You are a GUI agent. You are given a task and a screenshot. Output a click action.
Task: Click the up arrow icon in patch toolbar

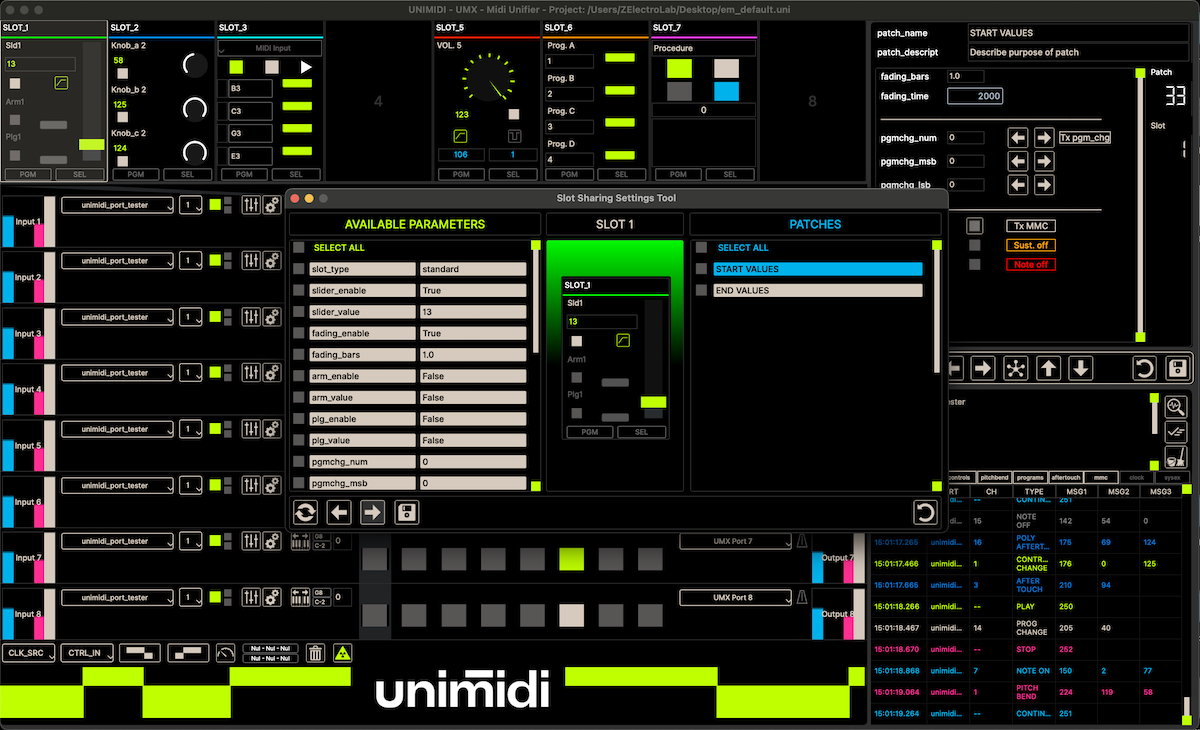tap(1048, 368)
